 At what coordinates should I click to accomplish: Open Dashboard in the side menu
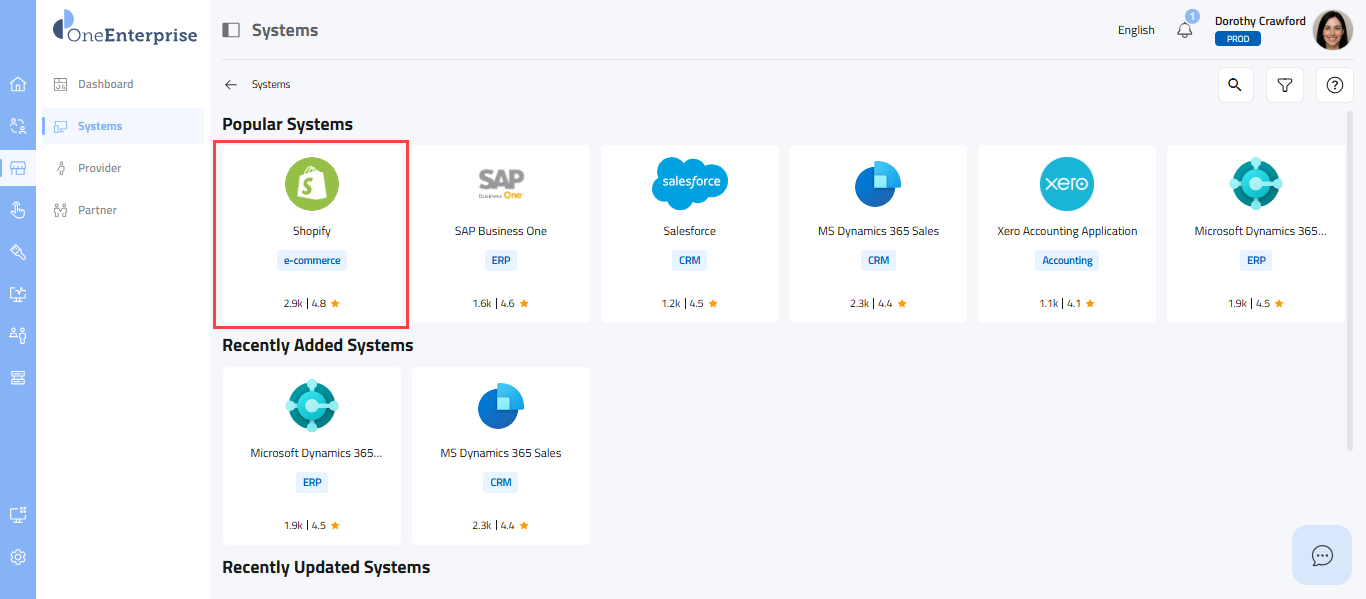[105, 84]
